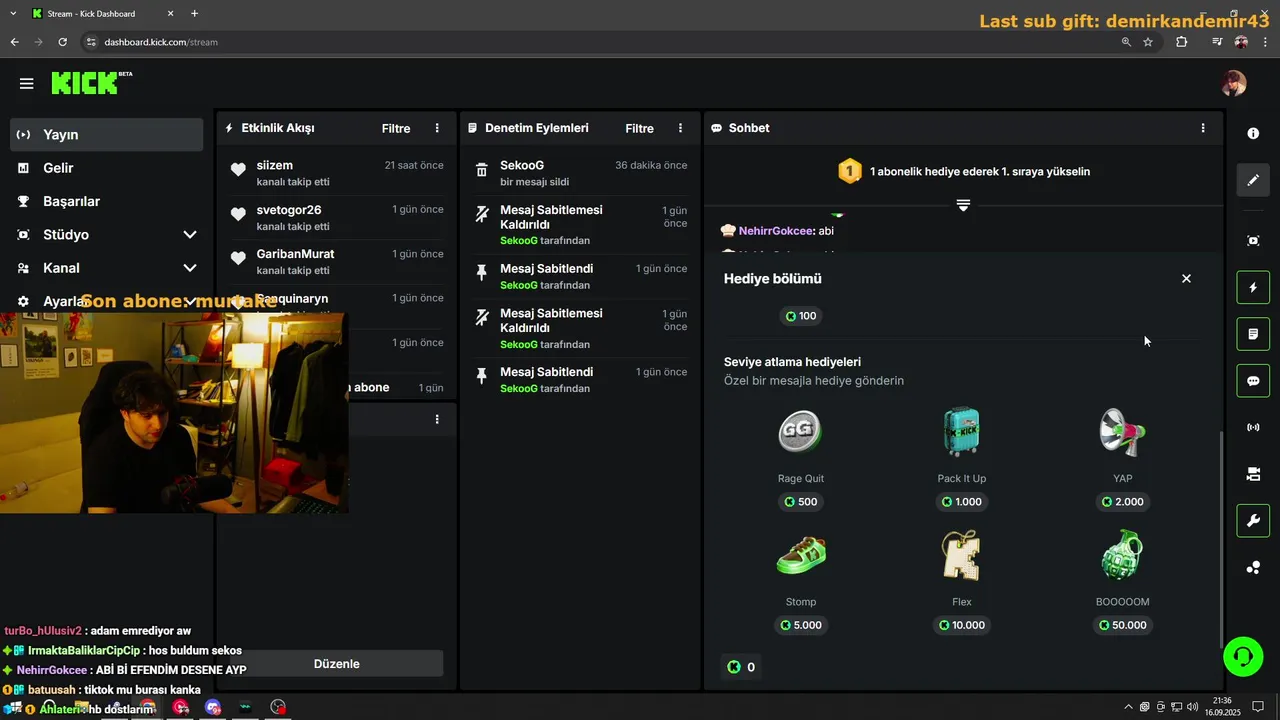This screenshot has width=1280, height=720.
Task: Open the Windows notification center
Action: coord(1258,707)
